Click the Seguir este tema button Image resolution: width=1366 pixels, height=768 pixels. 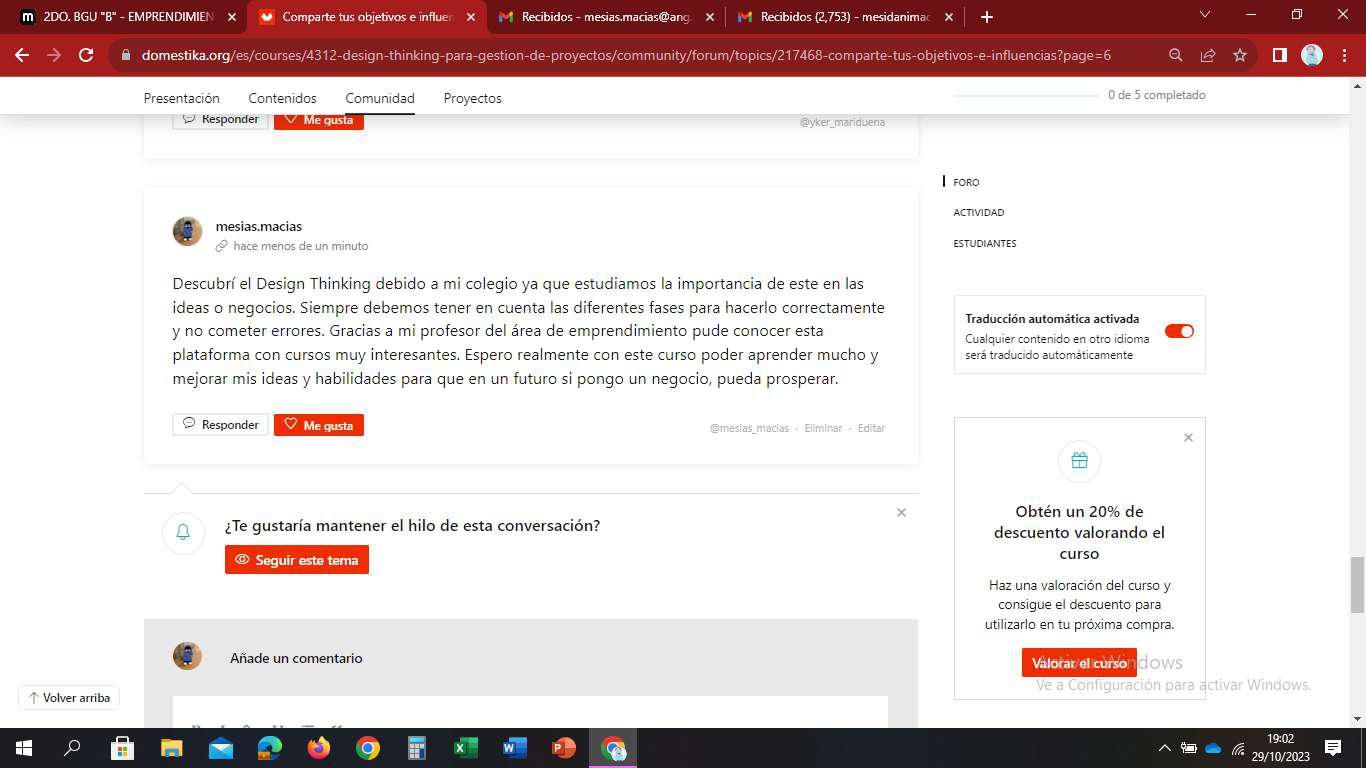tap(297, 560)
